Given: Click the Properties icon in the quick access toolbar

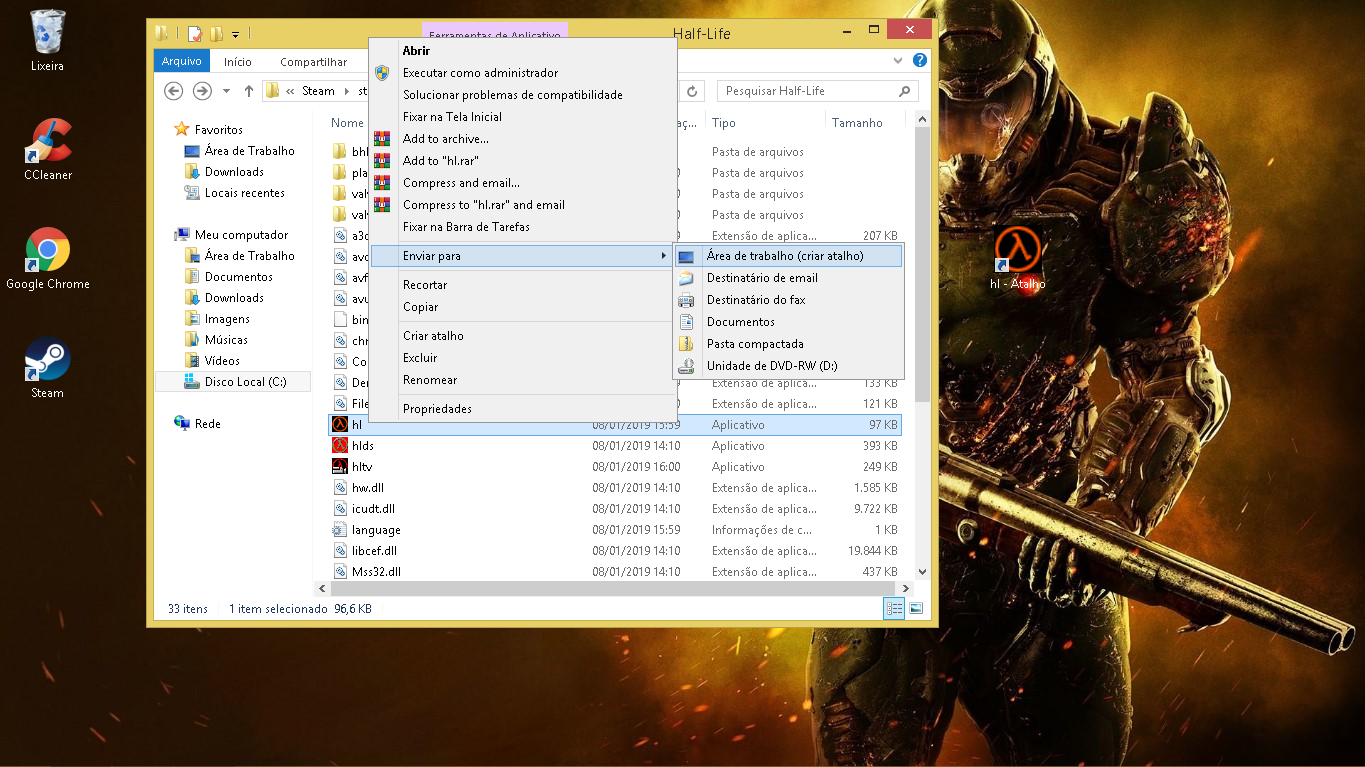Looking at the screenshot, I should coord(195,34).
